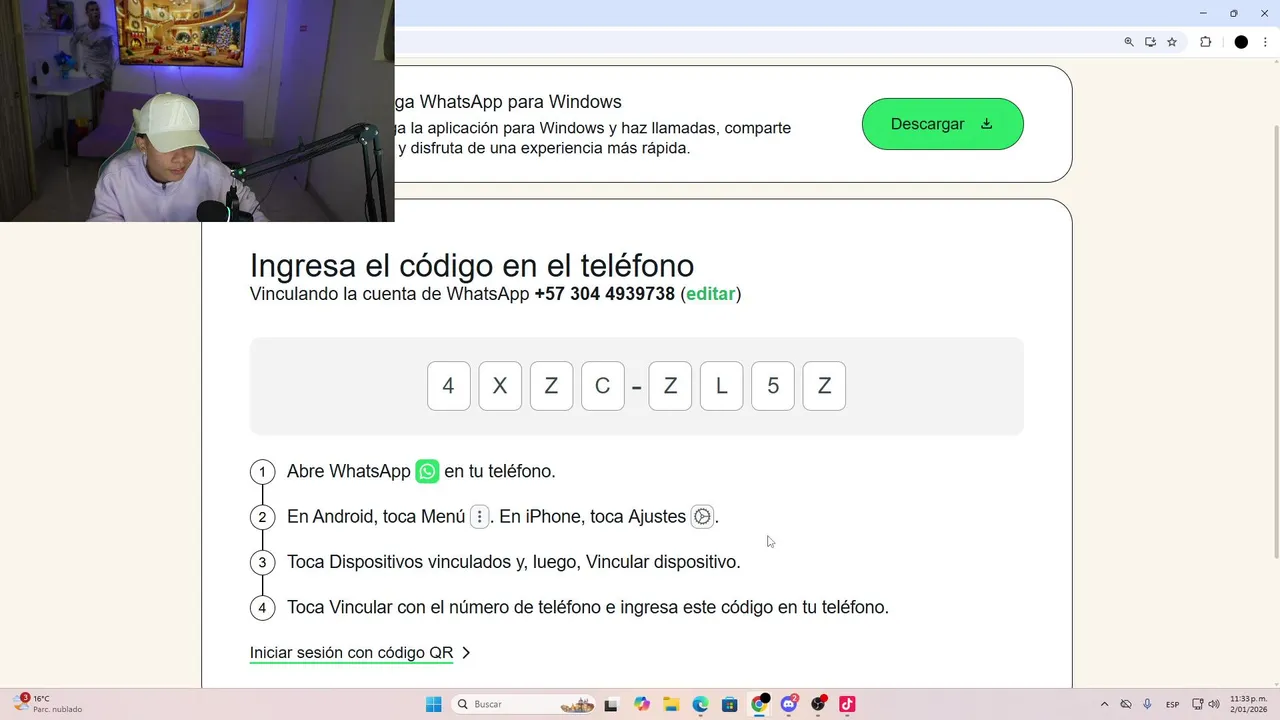The width and height of the screenshot is (1280, 720).
Task: Open the network icon in system tray
Action: click(x=1198, y=704)
